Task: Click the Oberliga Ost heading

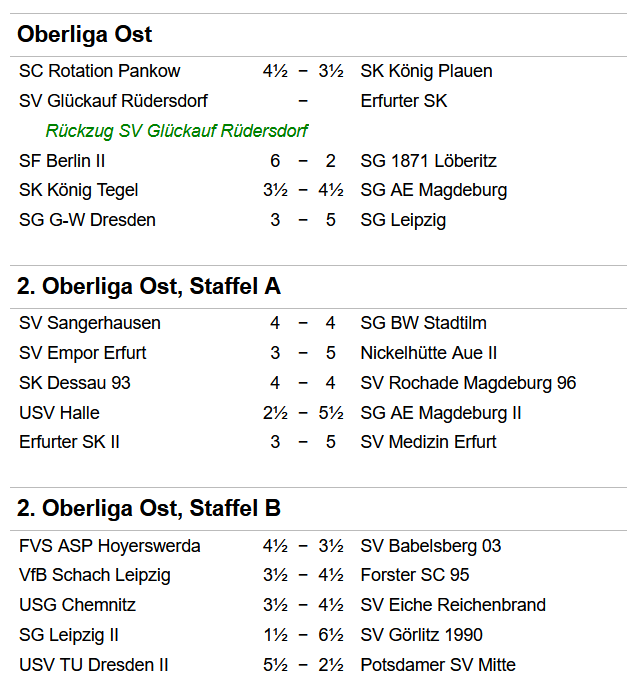Action: pos(85,35)
